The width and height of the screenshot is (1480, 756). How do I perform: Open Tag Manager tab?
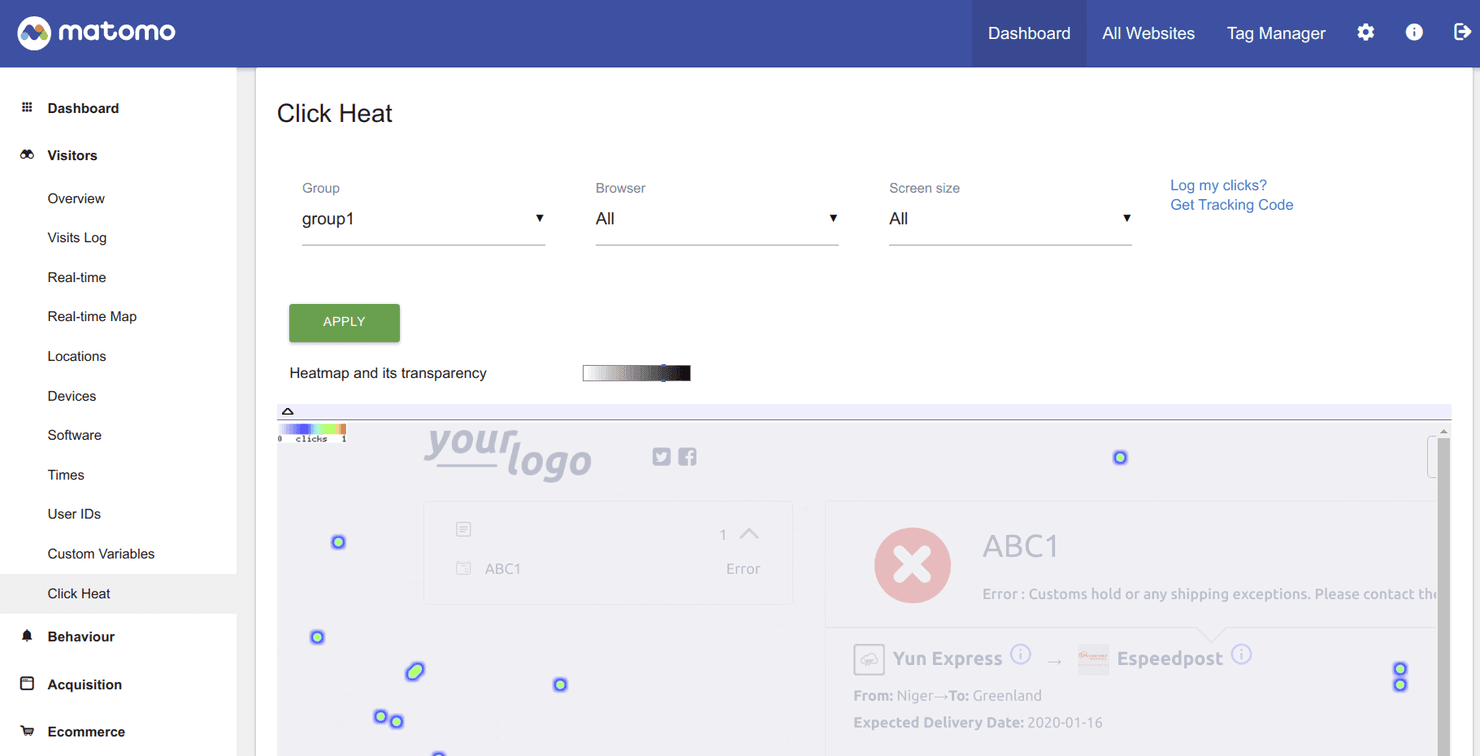[1276, 33]
